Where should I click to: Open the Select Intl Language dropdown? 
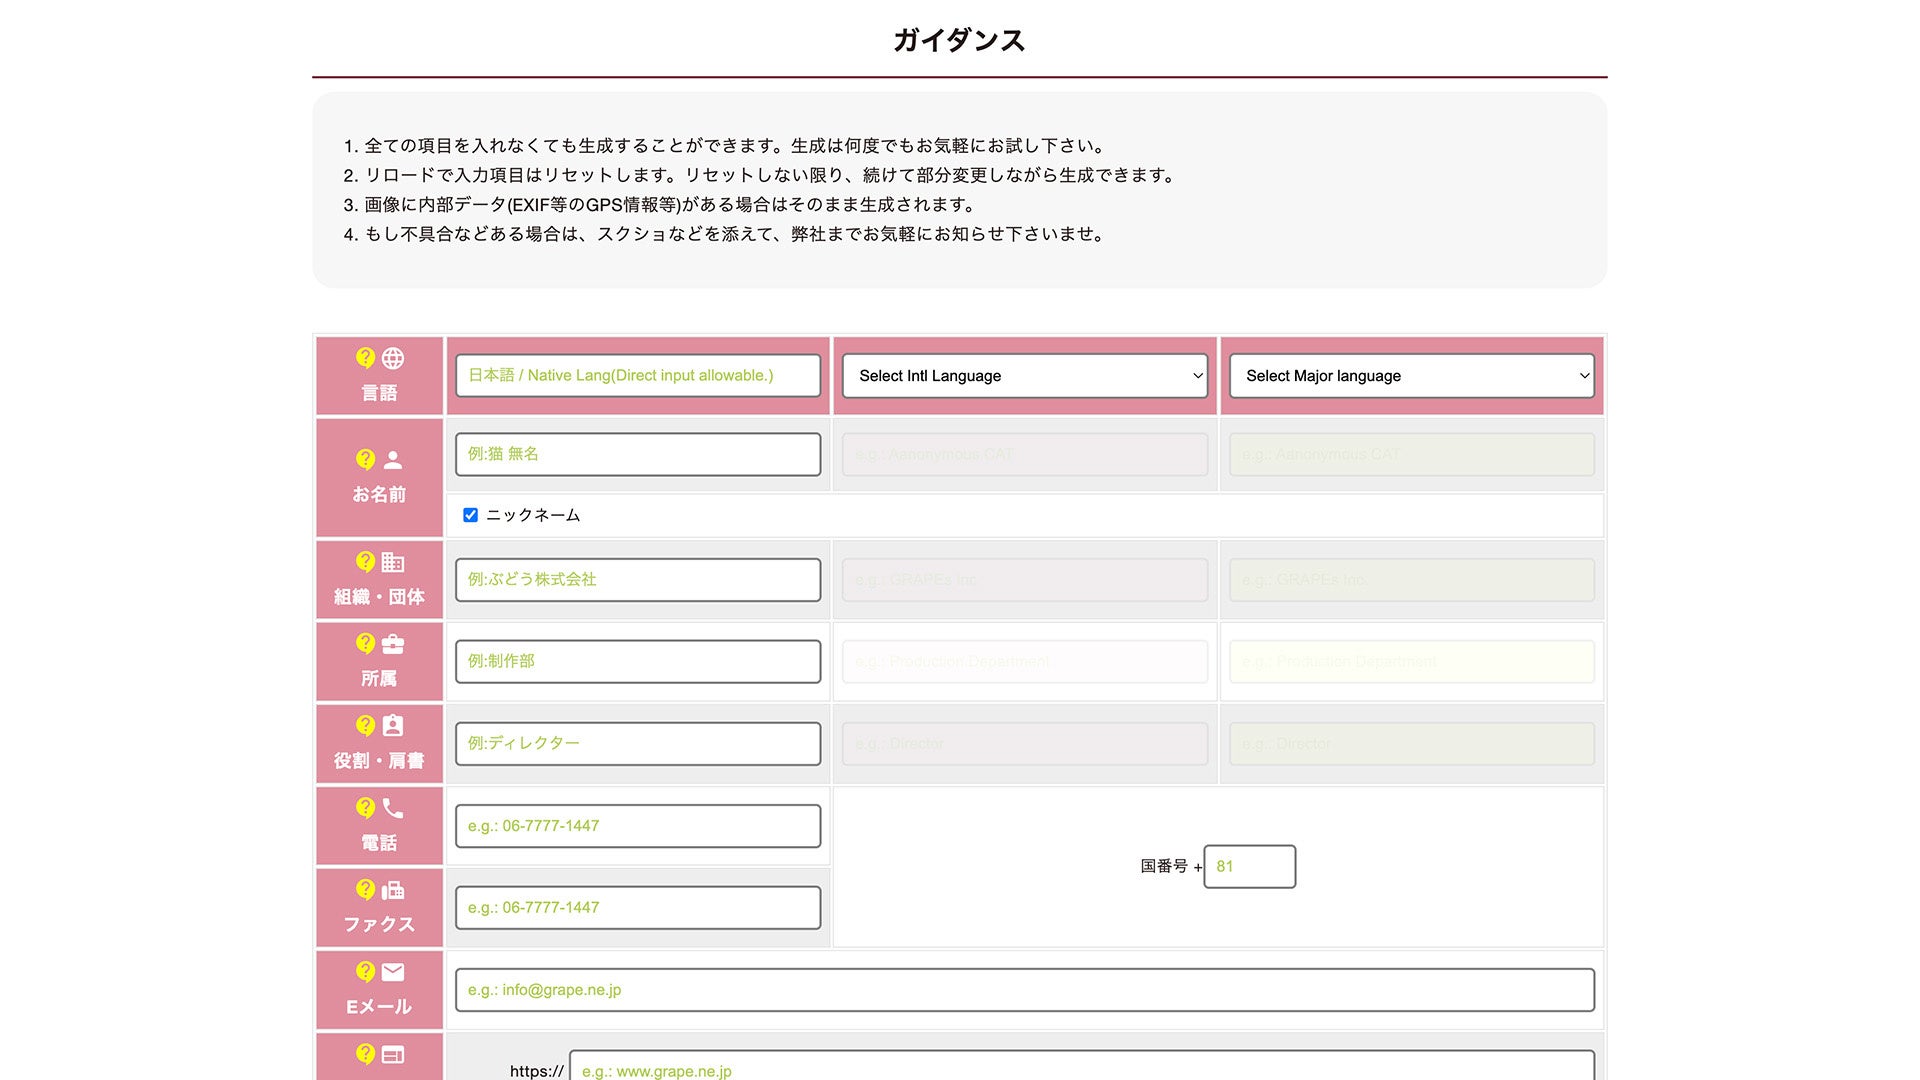[x=1025, y=376]
